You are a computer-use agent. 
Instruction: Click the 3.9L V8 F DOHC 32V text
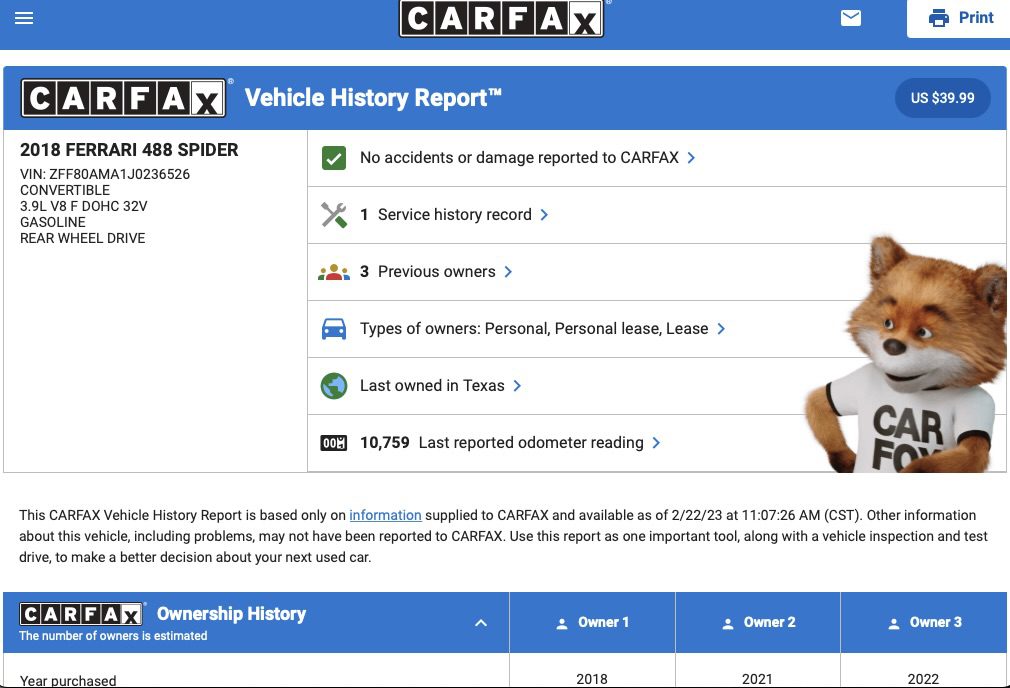click(84, 206)
